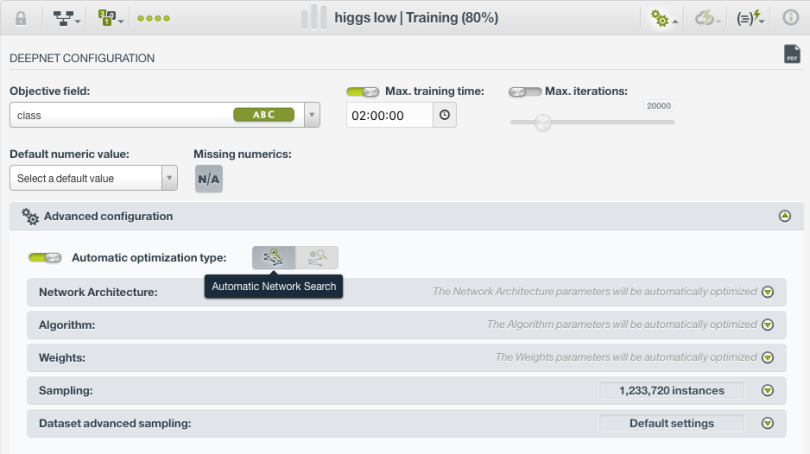This screenshot has width=810, height=454.
Task: Click the lock privacy icon
Action: [21, 18]
